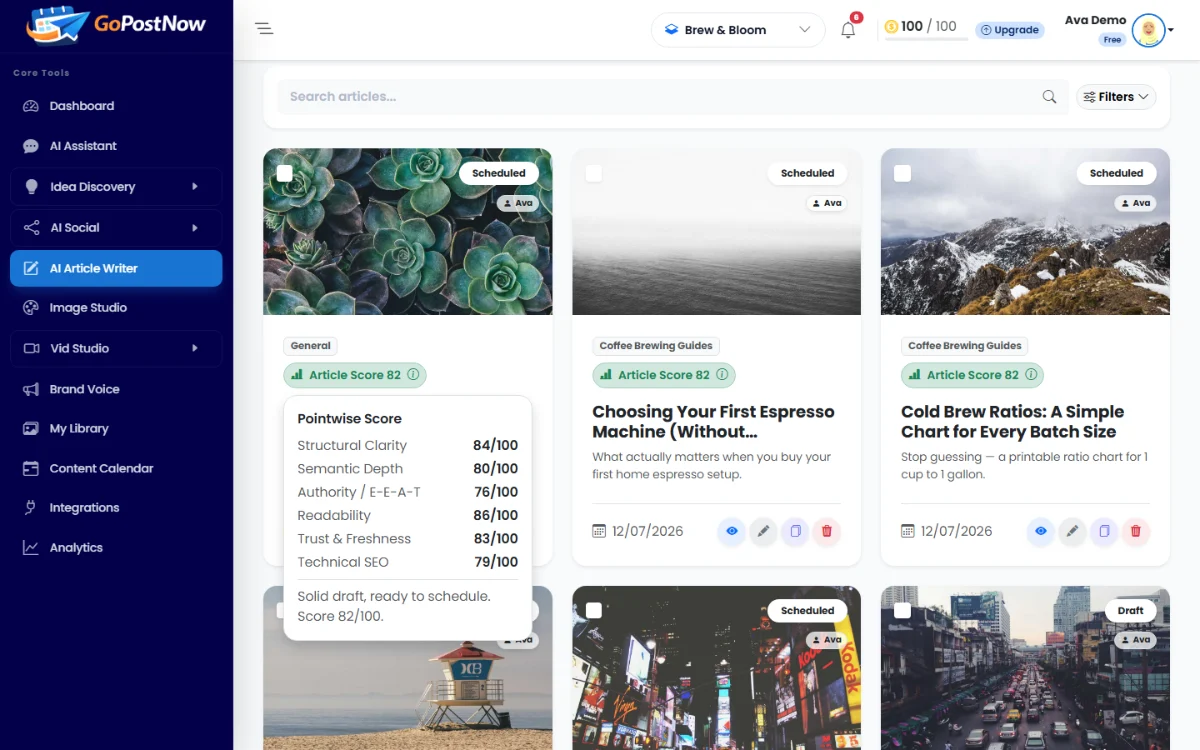Click Article Score 82 info icon on Espresso card
The height and width of the screenshot is (750, 1200).
(722, 375)
